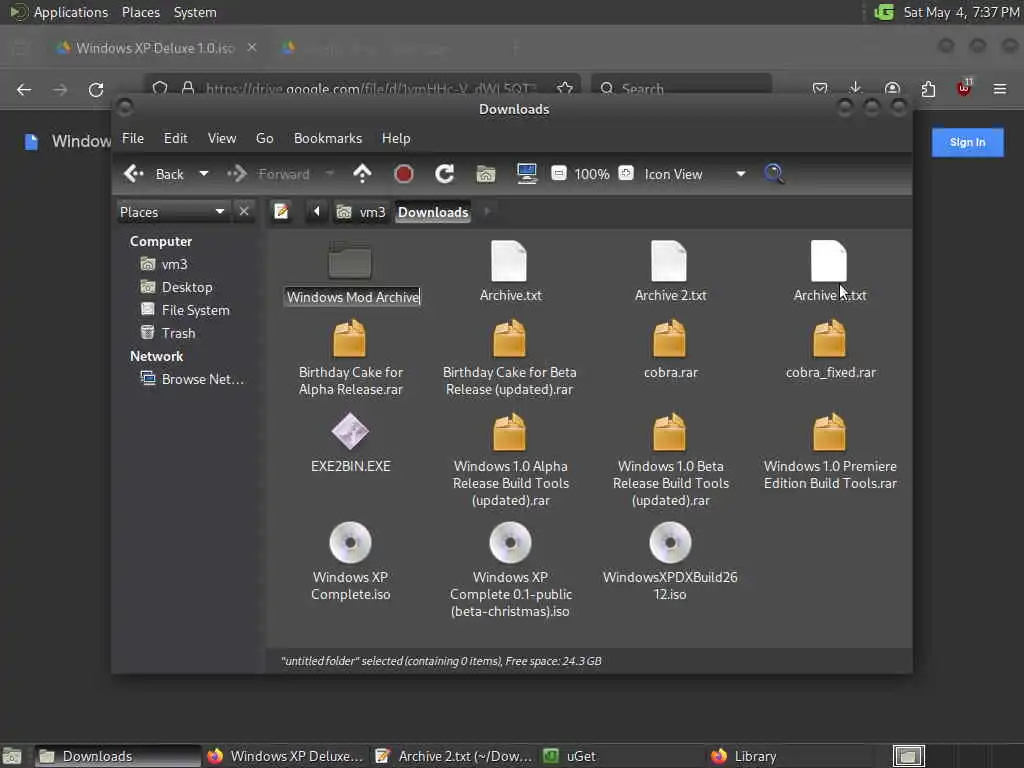Screen dimensions: 1024x768
Task: Select Windows XP Complete 0.1-public iso
Action: click(x=510, y=542)
